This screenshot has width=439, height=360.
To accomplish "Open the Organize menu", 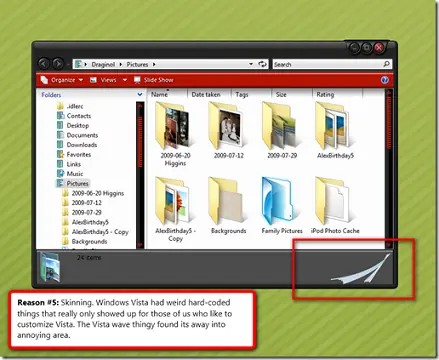I will (x=62, y=80).
